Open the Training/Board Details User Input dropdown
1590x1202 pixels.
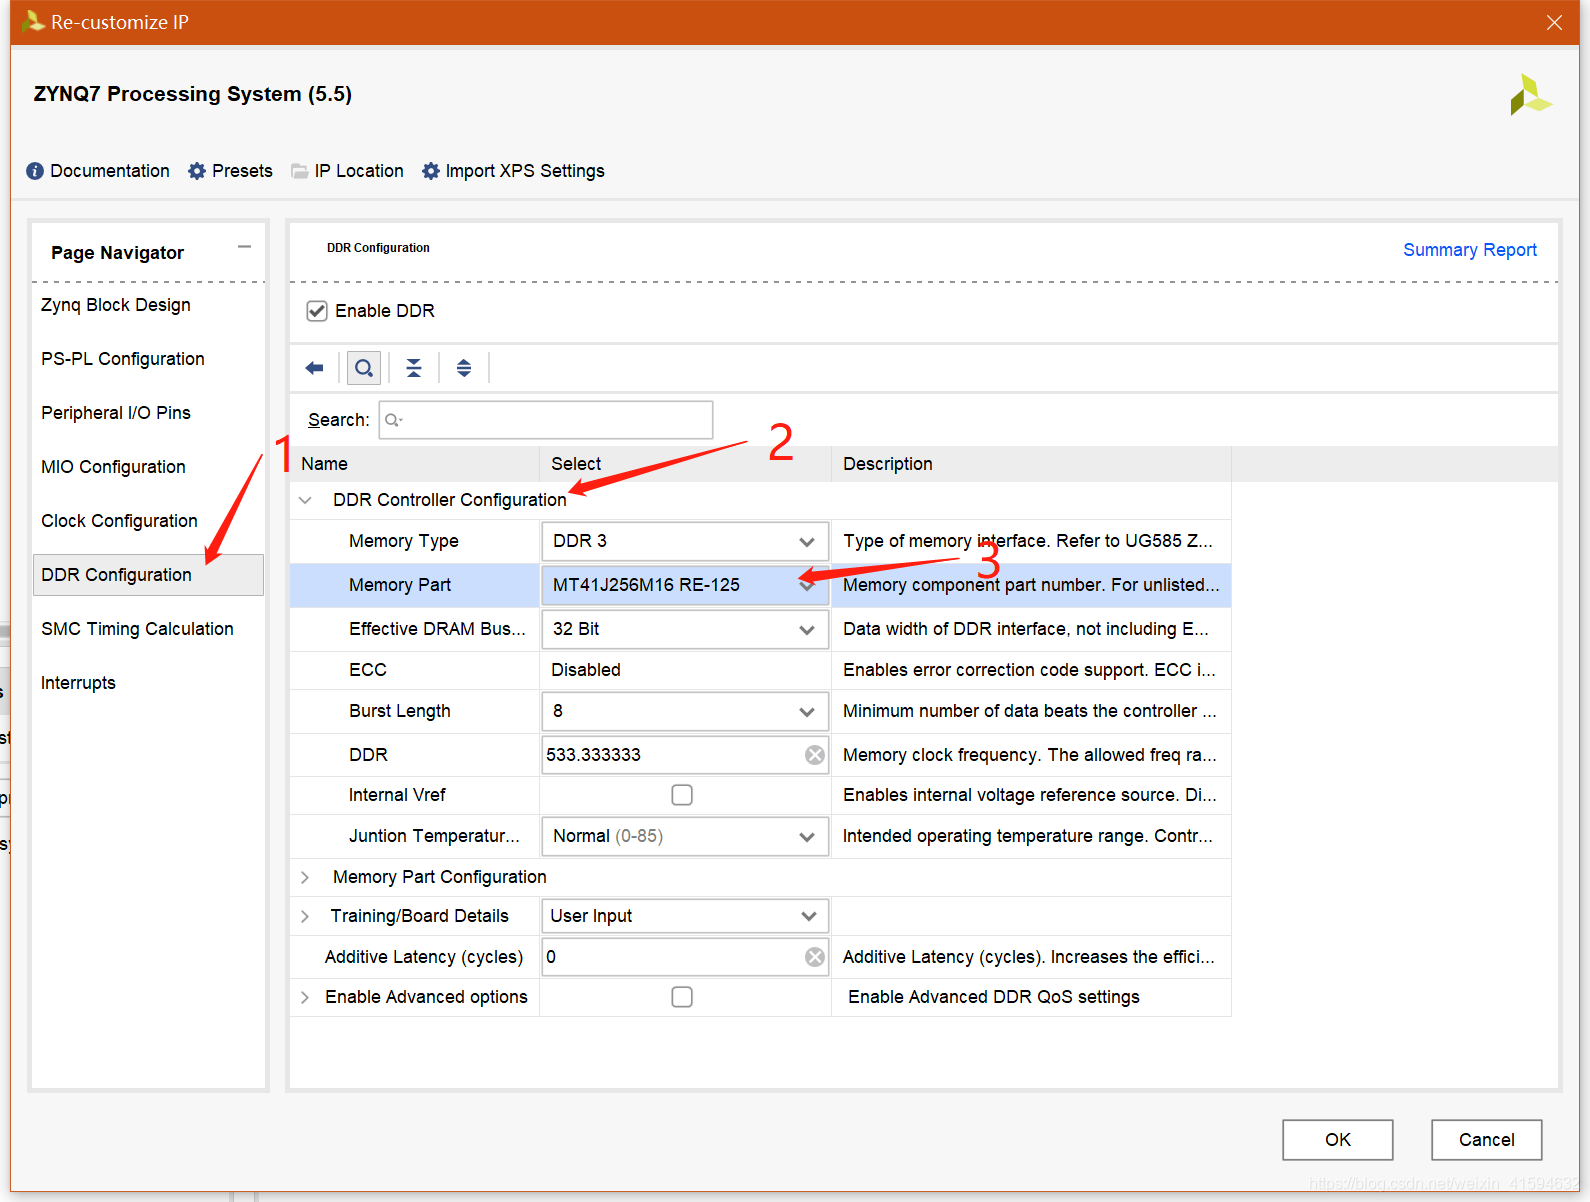[x=685, y=916]
